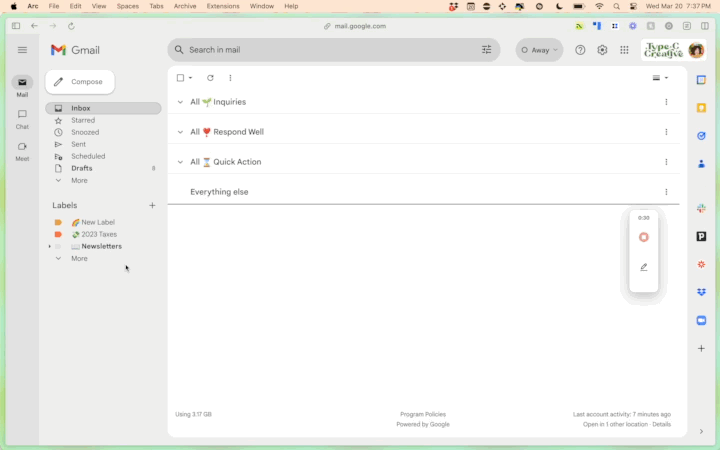Viewport: 720px width, 450px height.
Task: Open Gmail support help icon
Action: pos(580,50)
